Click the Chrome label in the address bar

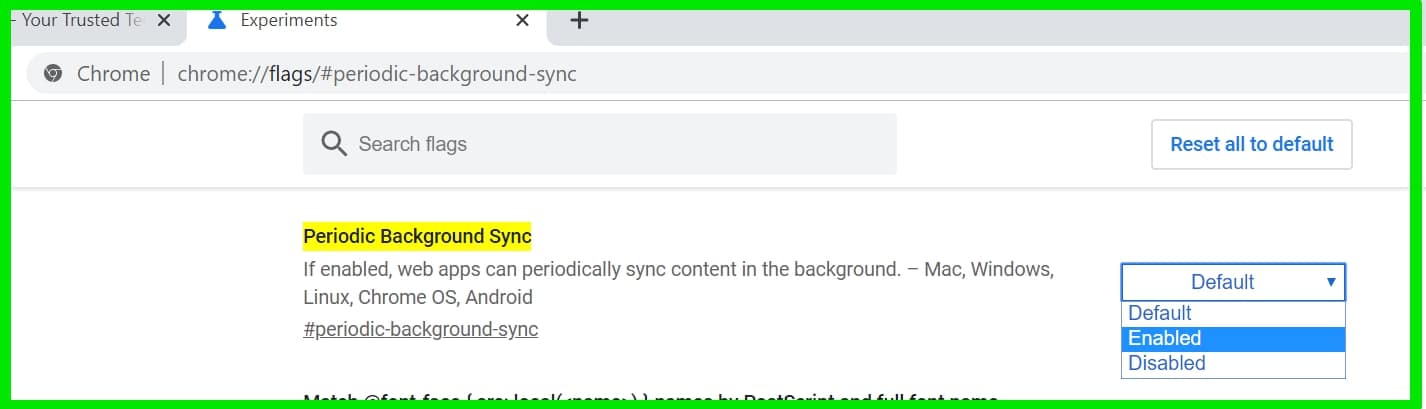pyautogui.click(x=113, y=74)
